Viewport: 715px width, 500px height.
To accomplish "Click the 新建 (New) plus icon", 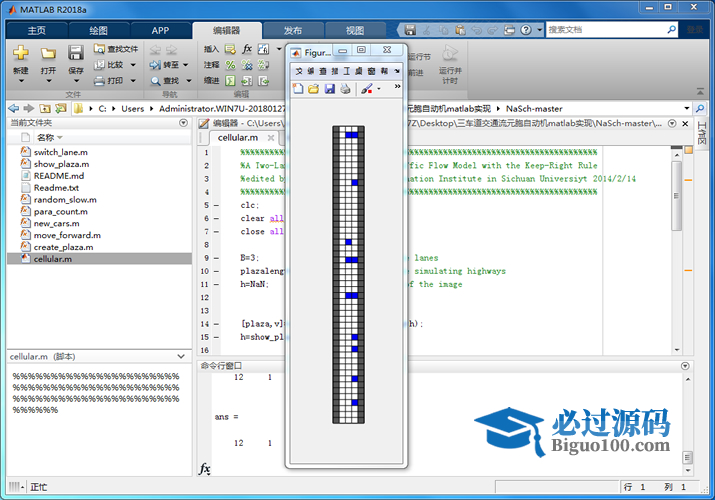I will (x=21, y=53).
